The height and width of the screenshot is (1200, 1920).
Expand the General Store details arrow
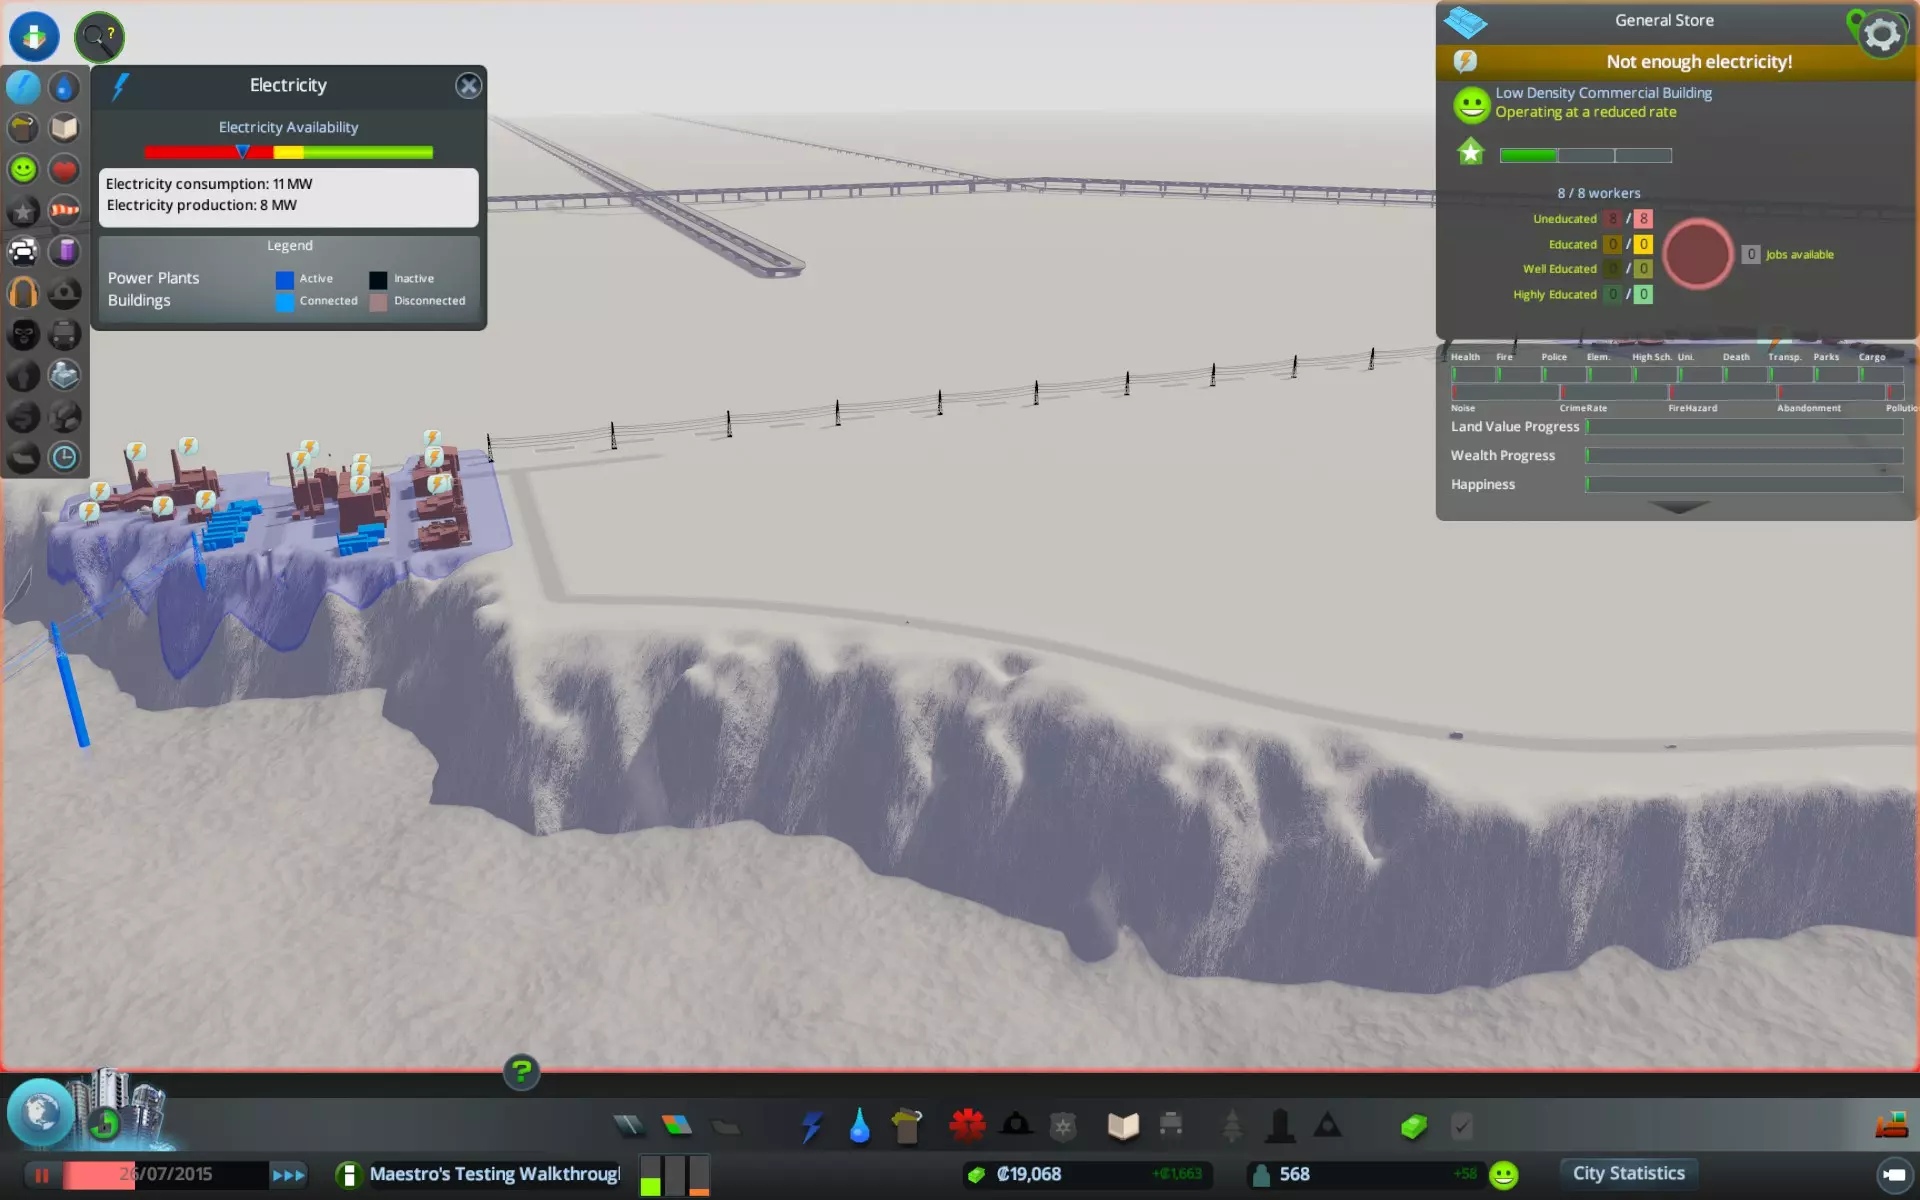(1678, 508)
